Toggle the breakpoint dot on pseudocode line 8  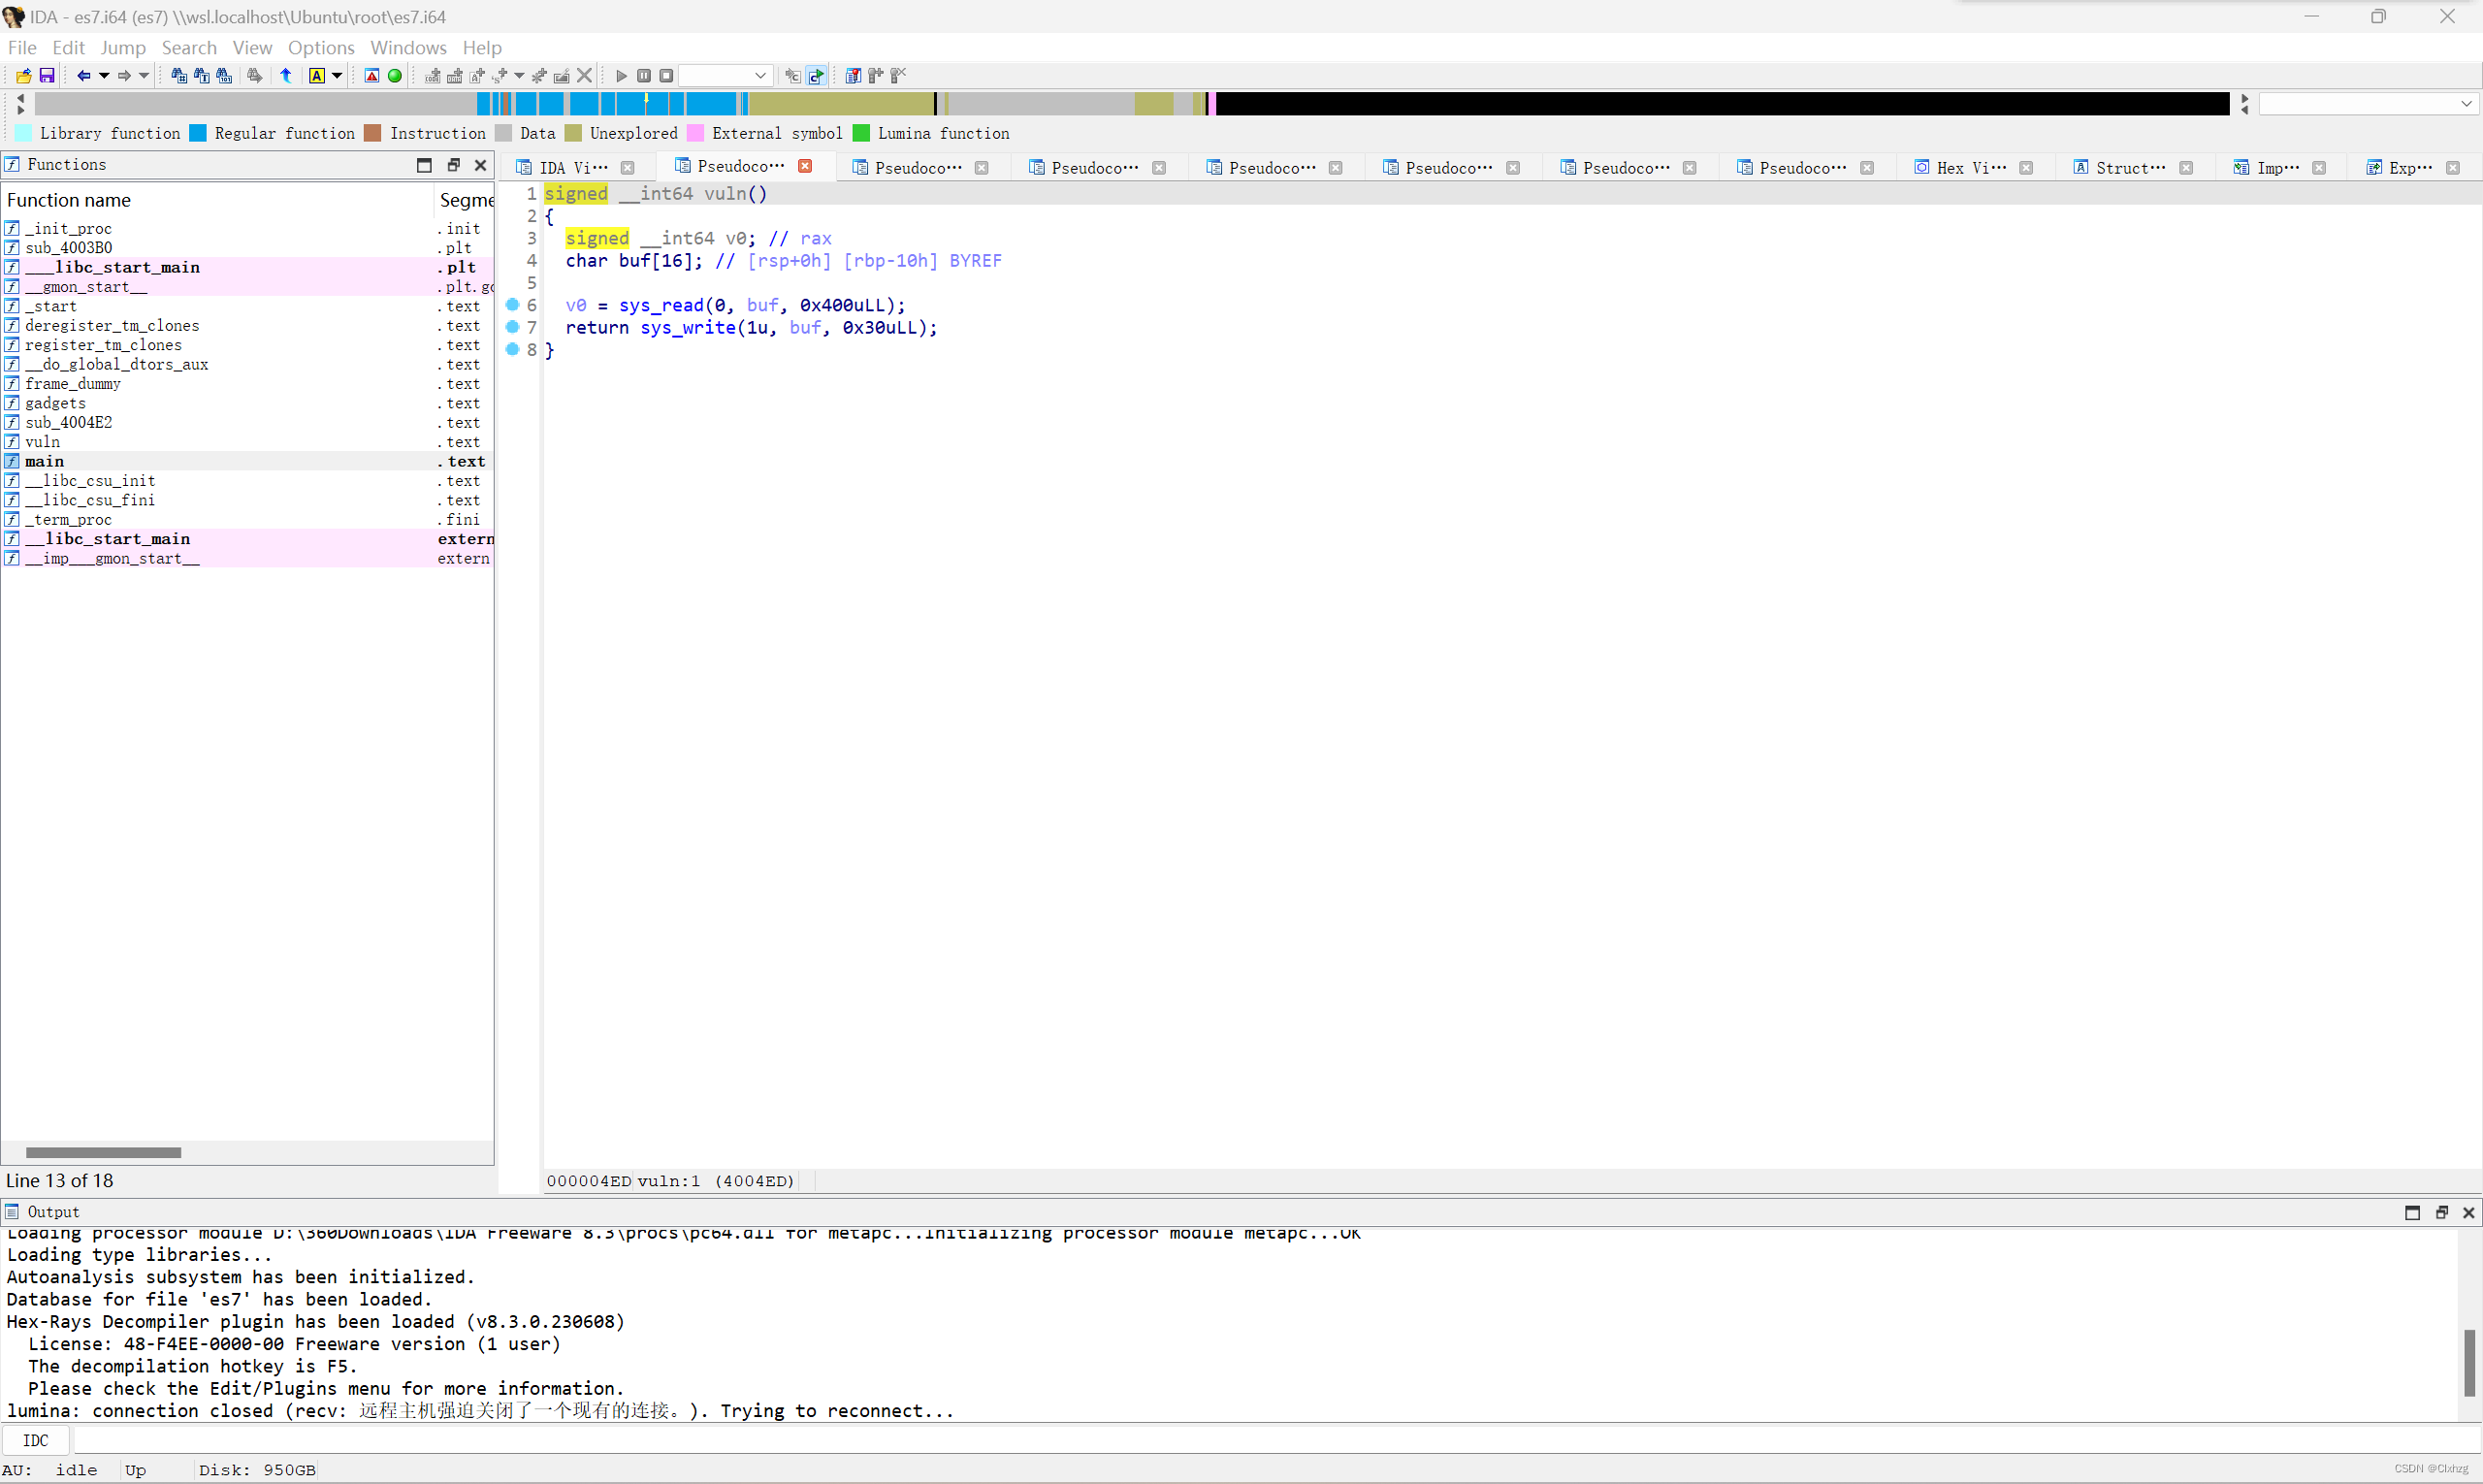point(512,349)
